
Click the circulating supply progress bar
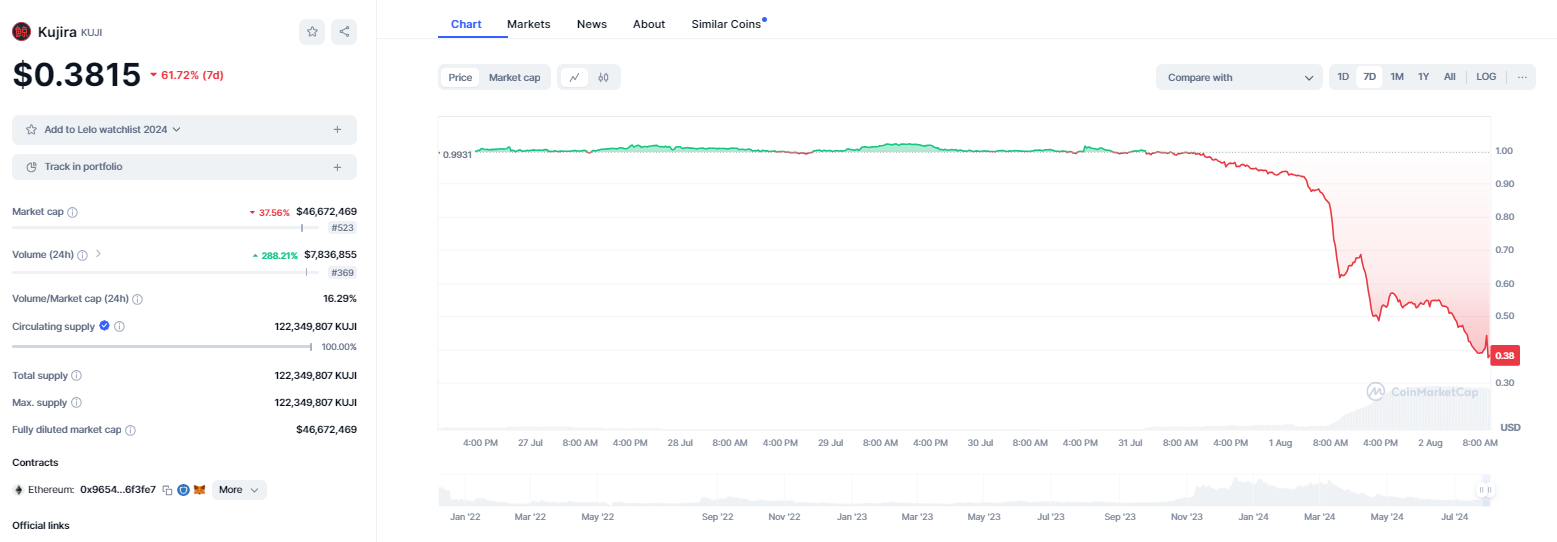pyautogui.click(x=162, y=347)
